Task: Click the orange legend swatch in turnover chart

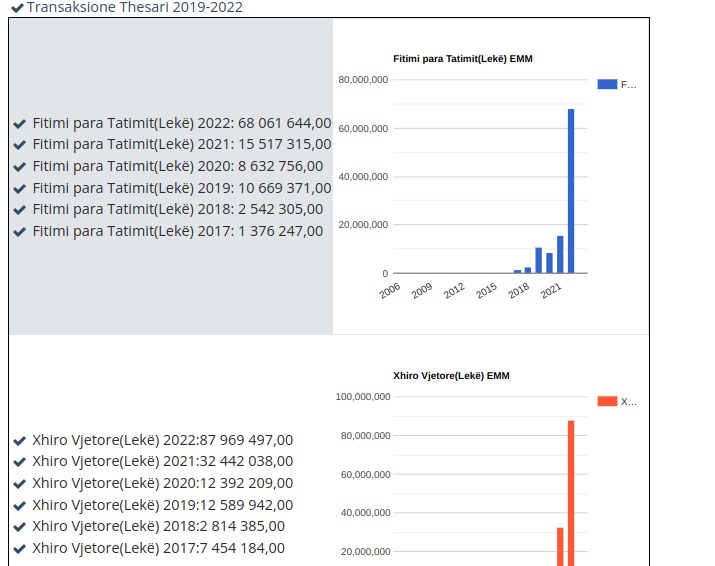Action: tap(606, 402)
